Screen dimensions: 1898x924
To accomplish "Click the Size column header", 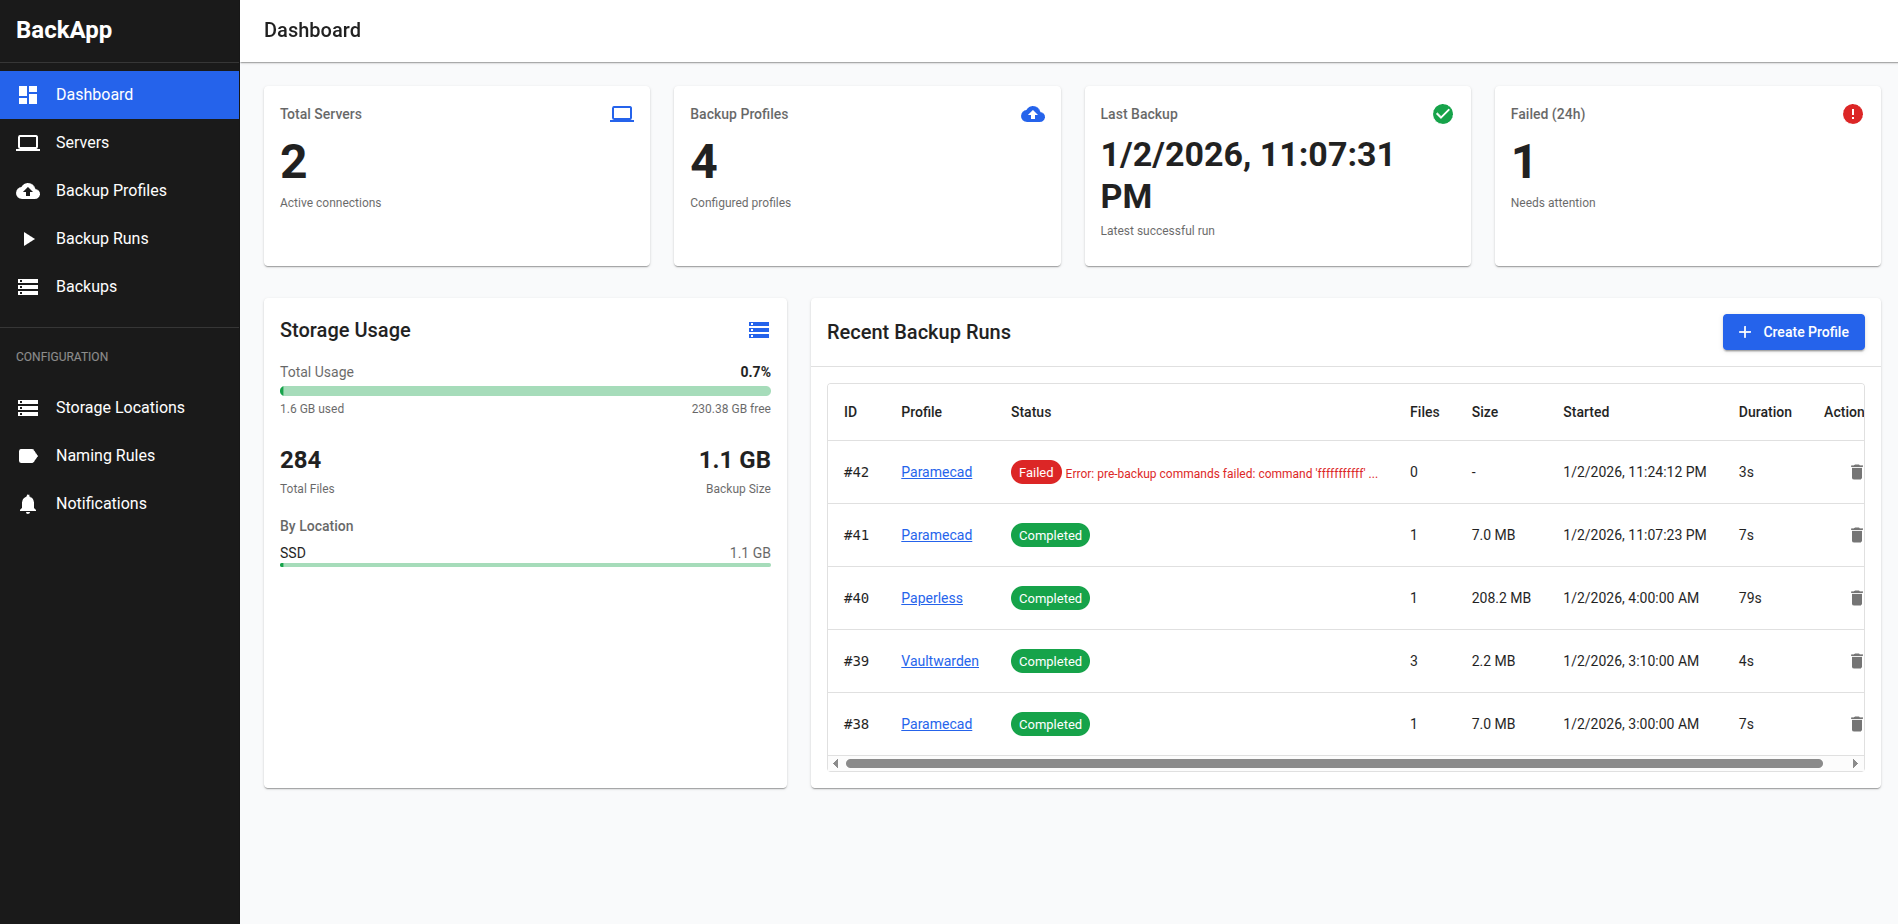I will tap(1485, 412).
